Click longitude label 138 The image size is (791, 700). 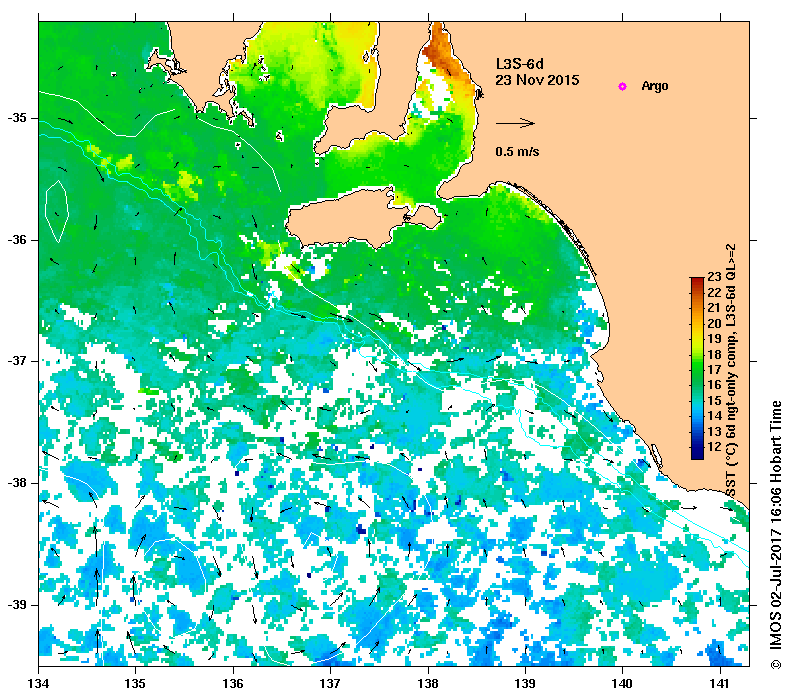pos(428,684)
